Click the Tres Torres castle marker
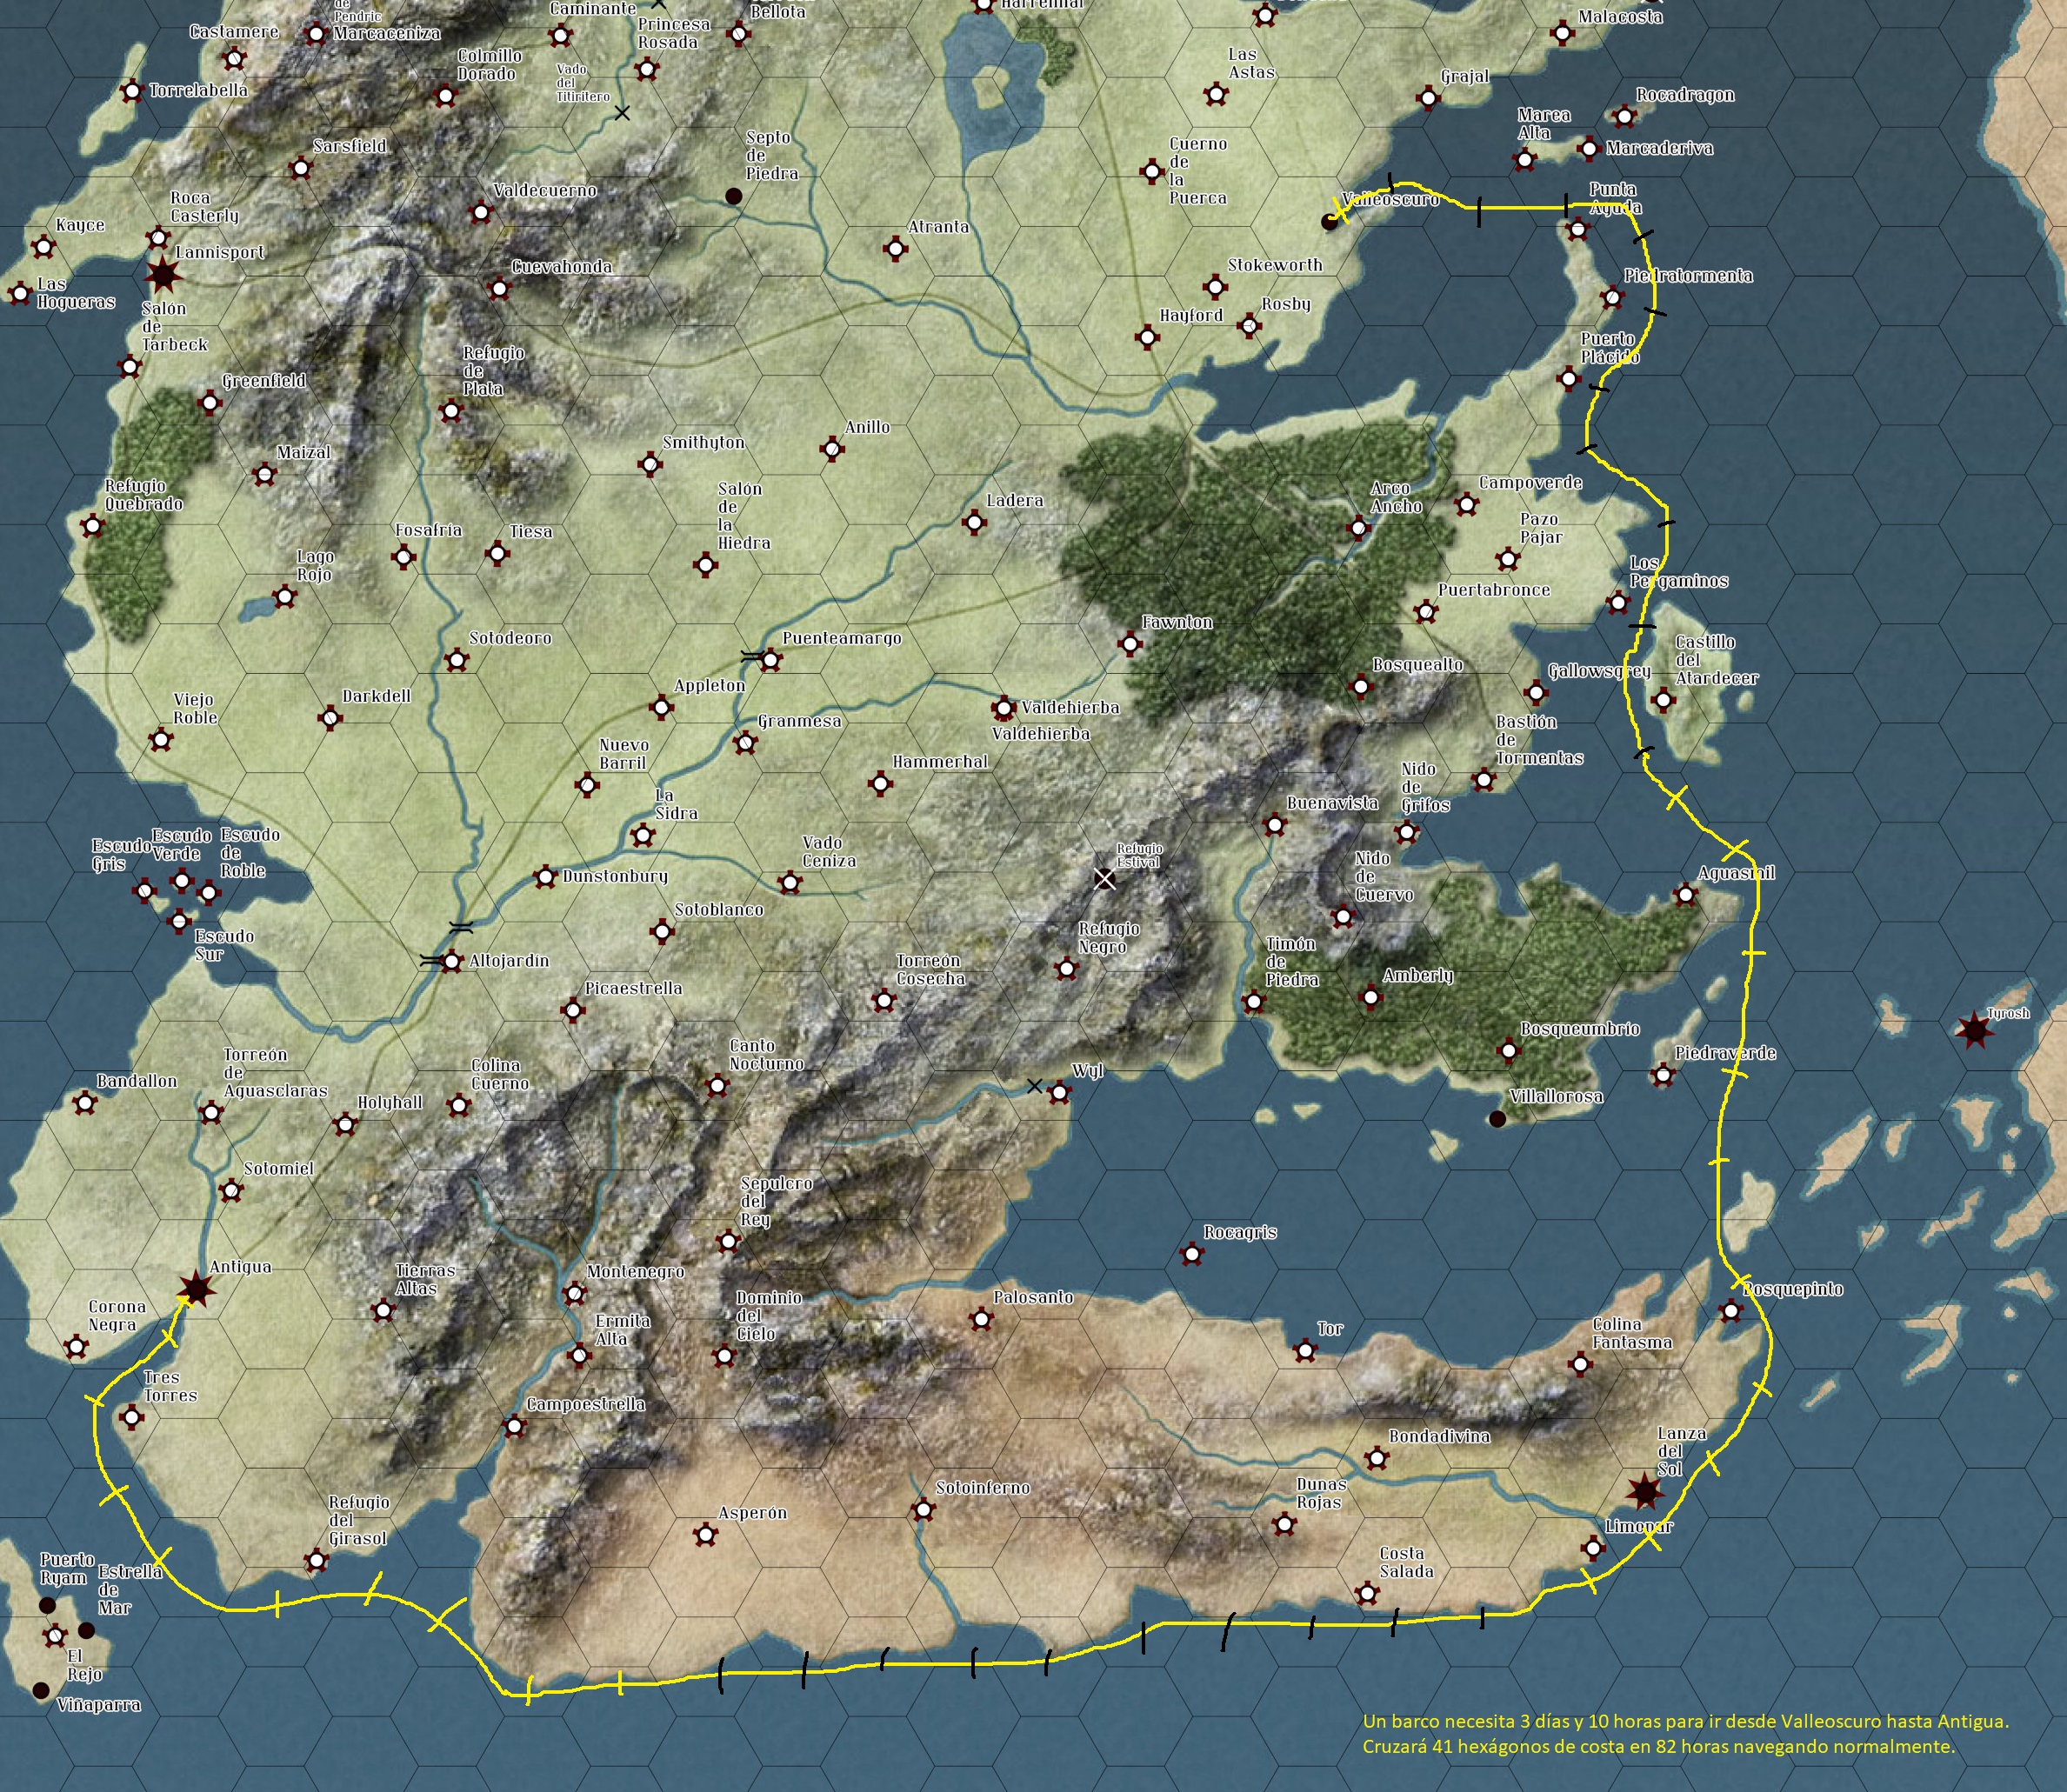This screenshot has width=2067, height=1792. click(x=131, y=1417)
